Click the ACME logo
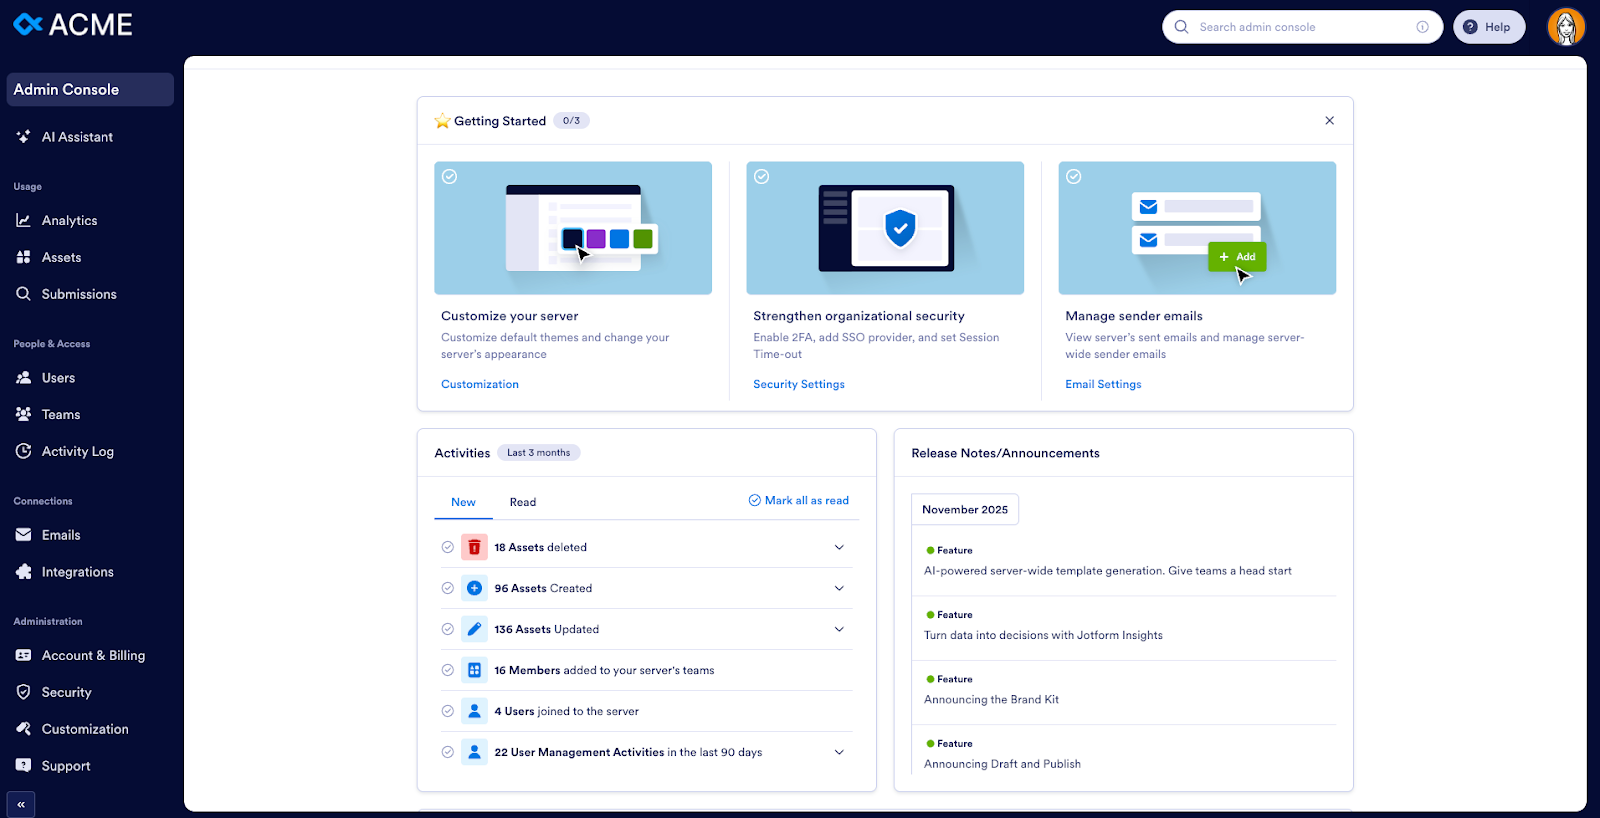This screenshot has height=818, width=1600. click(x=72, y=25)
